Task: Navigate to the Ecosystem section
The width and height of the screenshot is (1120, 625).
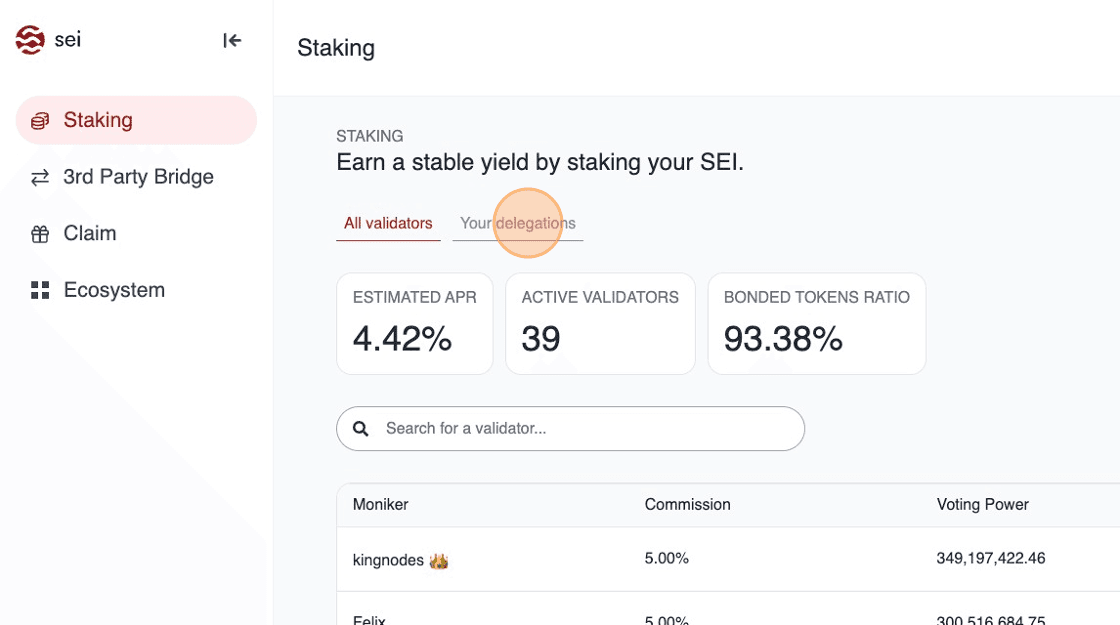Action: (x=114, y=290)
